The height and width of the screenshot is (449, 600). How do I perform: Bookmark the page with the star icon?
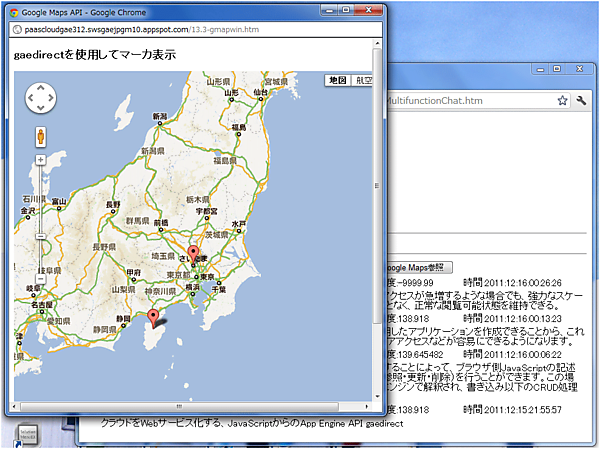(563, 101)
